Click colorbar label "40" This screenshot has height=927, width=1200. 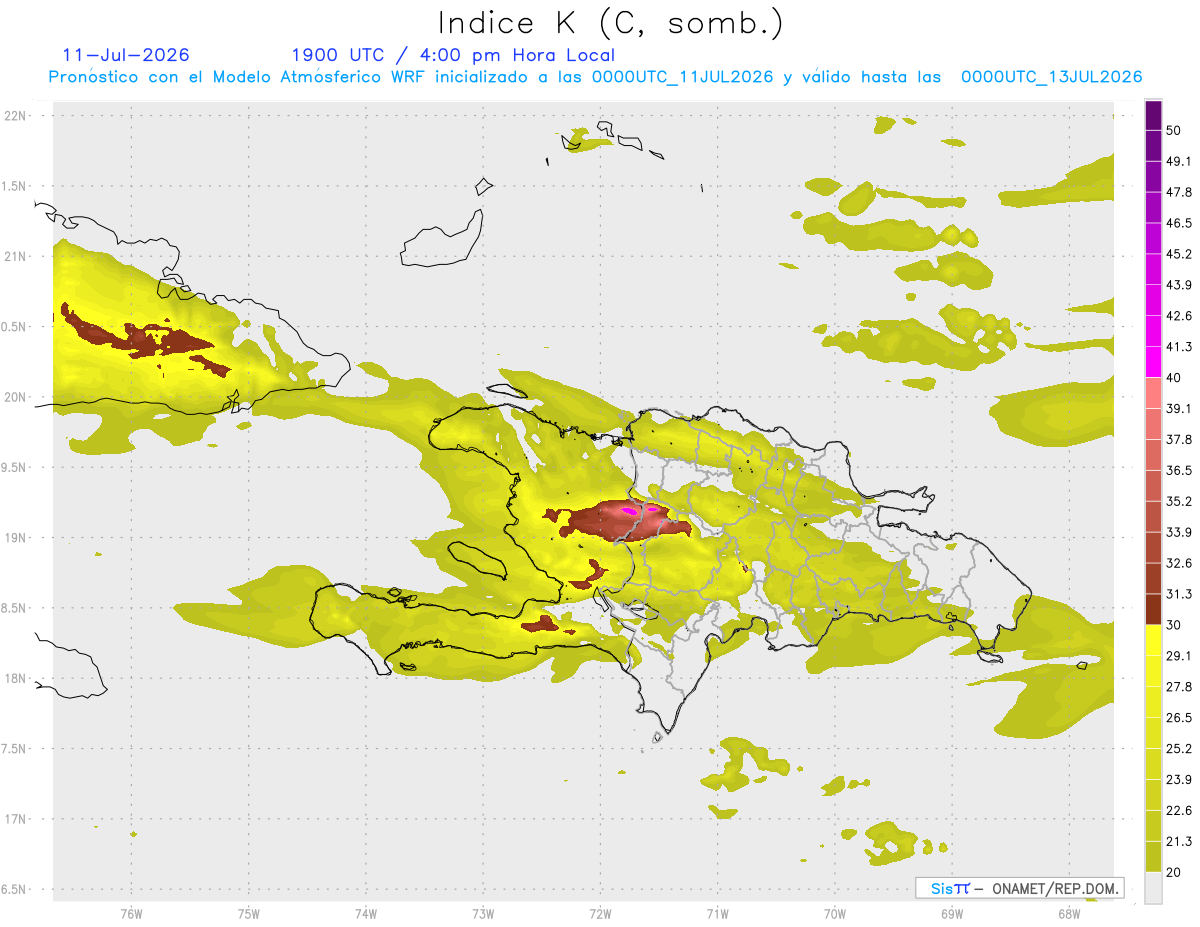pos(1176,378)
